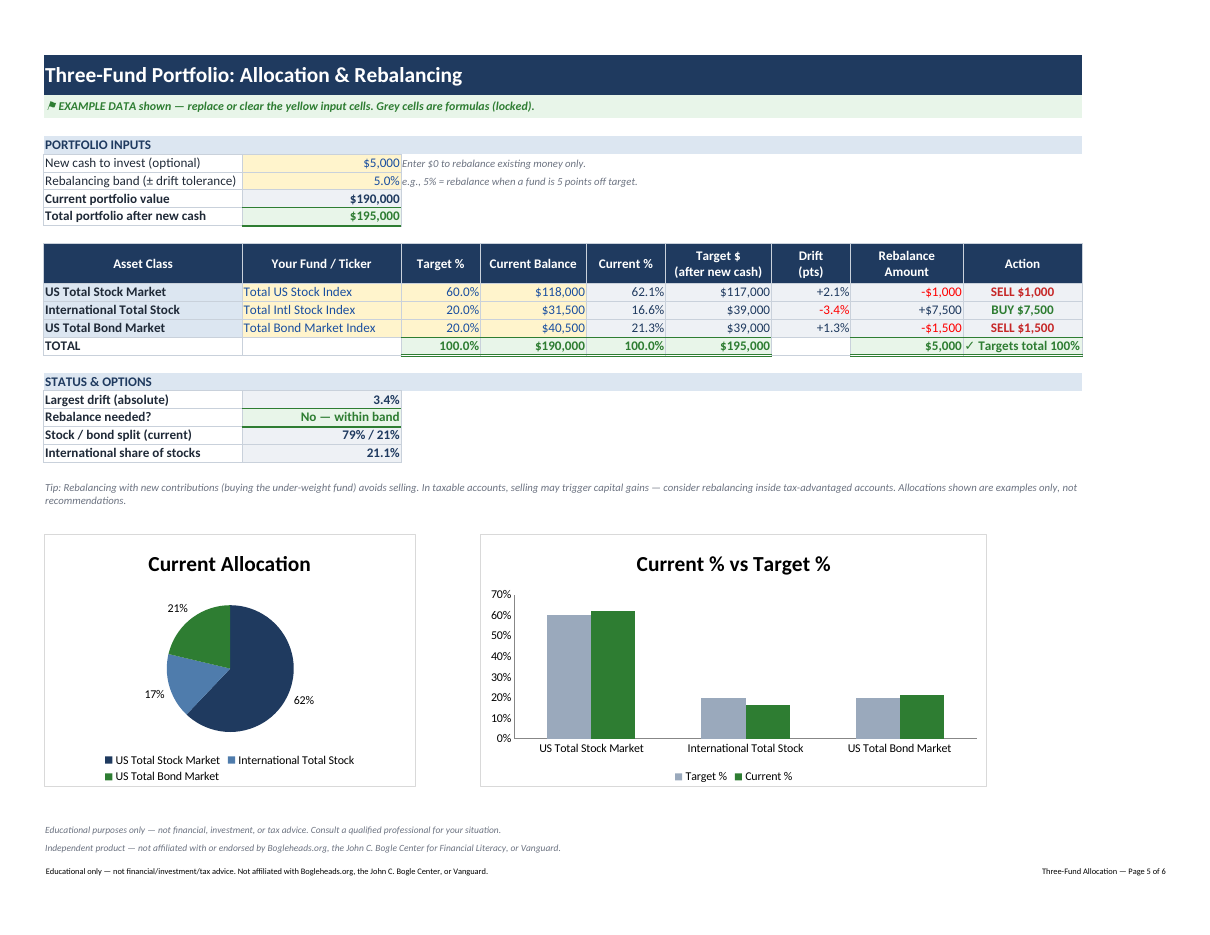Select the New cash to invest $5,000 cell

tap(322, 163)
